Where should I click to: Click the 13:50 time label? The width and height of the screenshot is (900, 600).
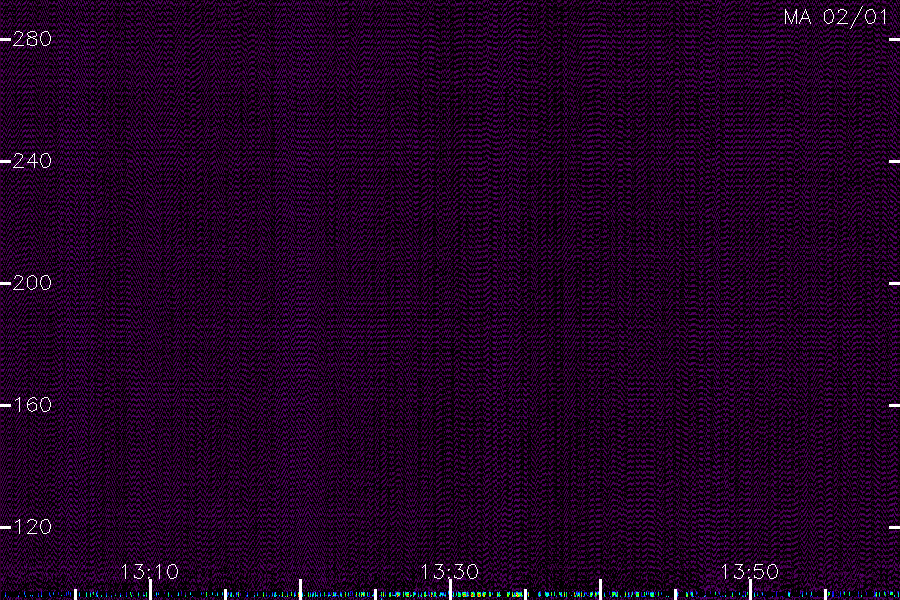click(750, 571)
